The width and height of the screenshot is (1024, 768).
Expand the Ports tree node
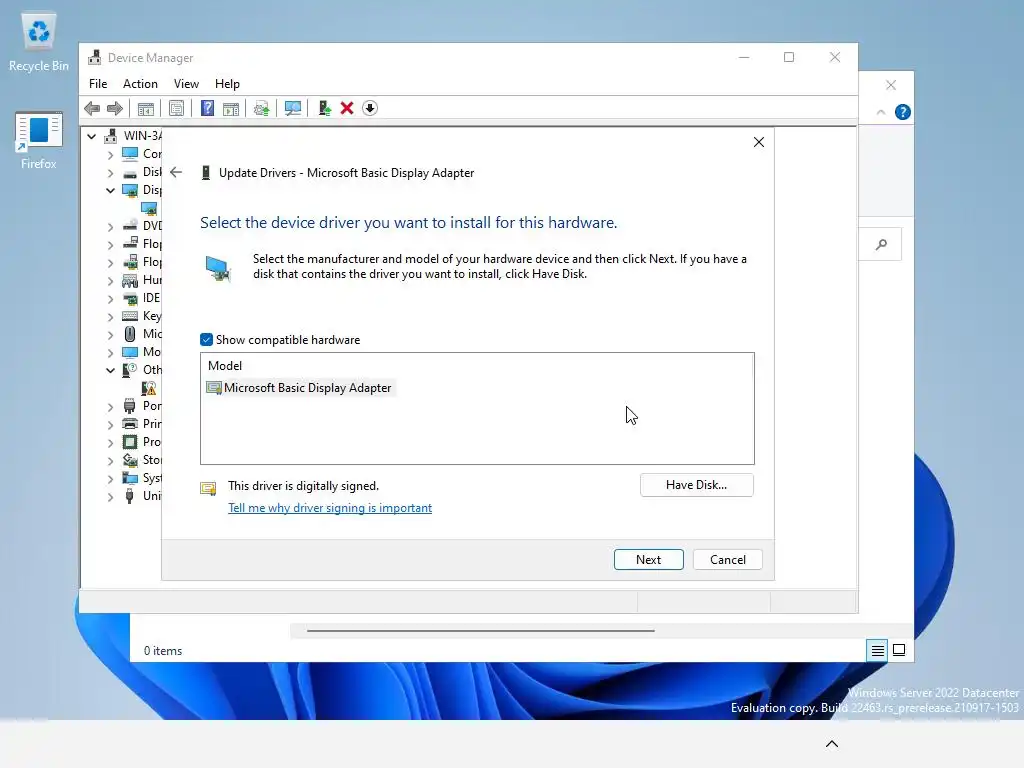point(110,406)
